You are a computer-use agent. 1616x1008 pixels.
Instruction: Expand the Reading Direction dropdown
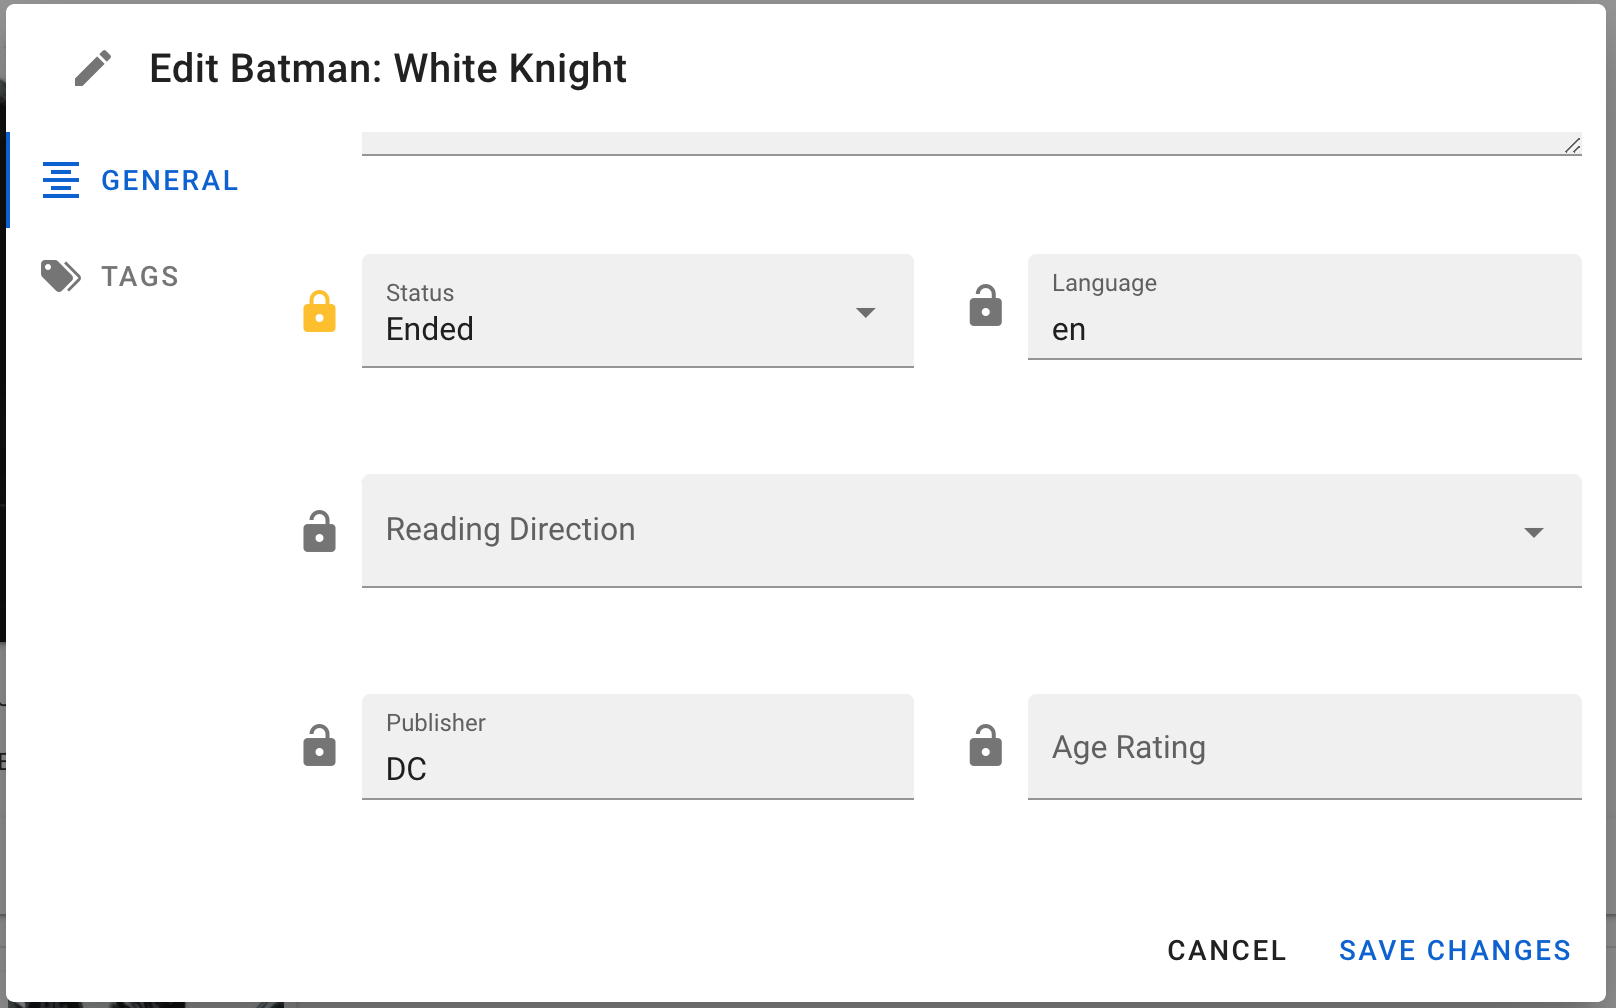click(x=972, y=531)
